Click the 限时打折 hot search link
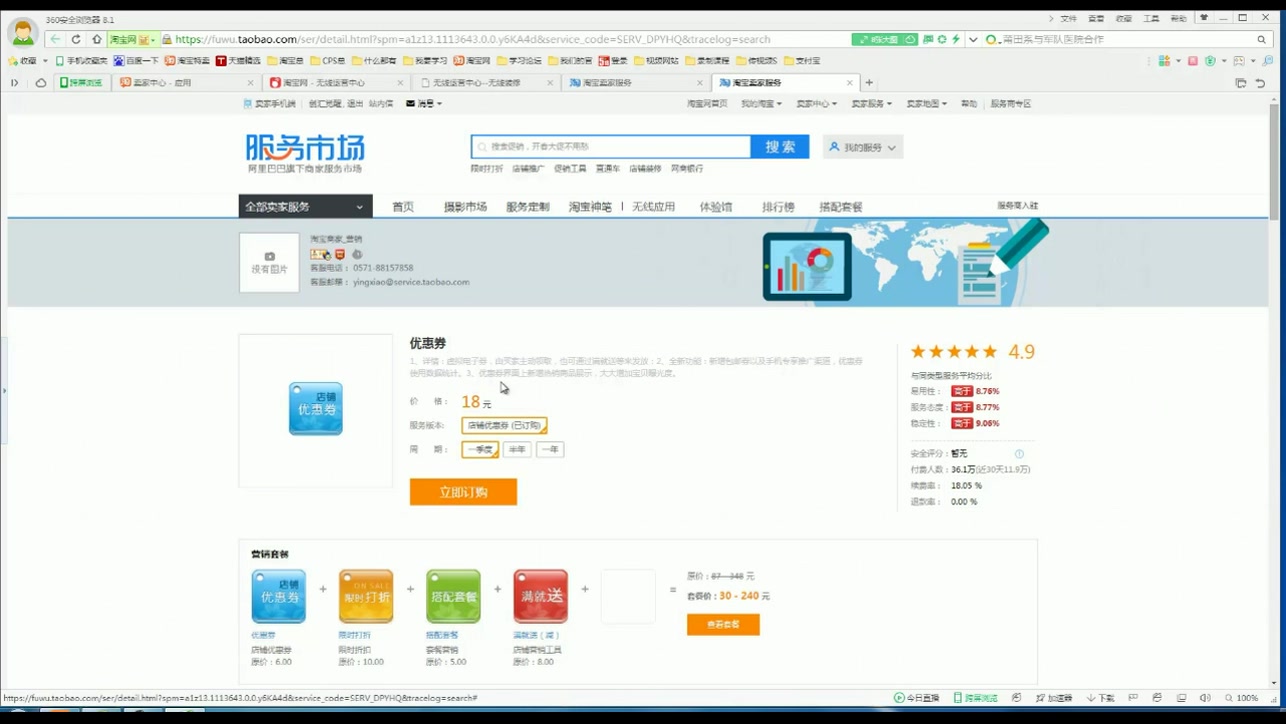 point(487,169)
